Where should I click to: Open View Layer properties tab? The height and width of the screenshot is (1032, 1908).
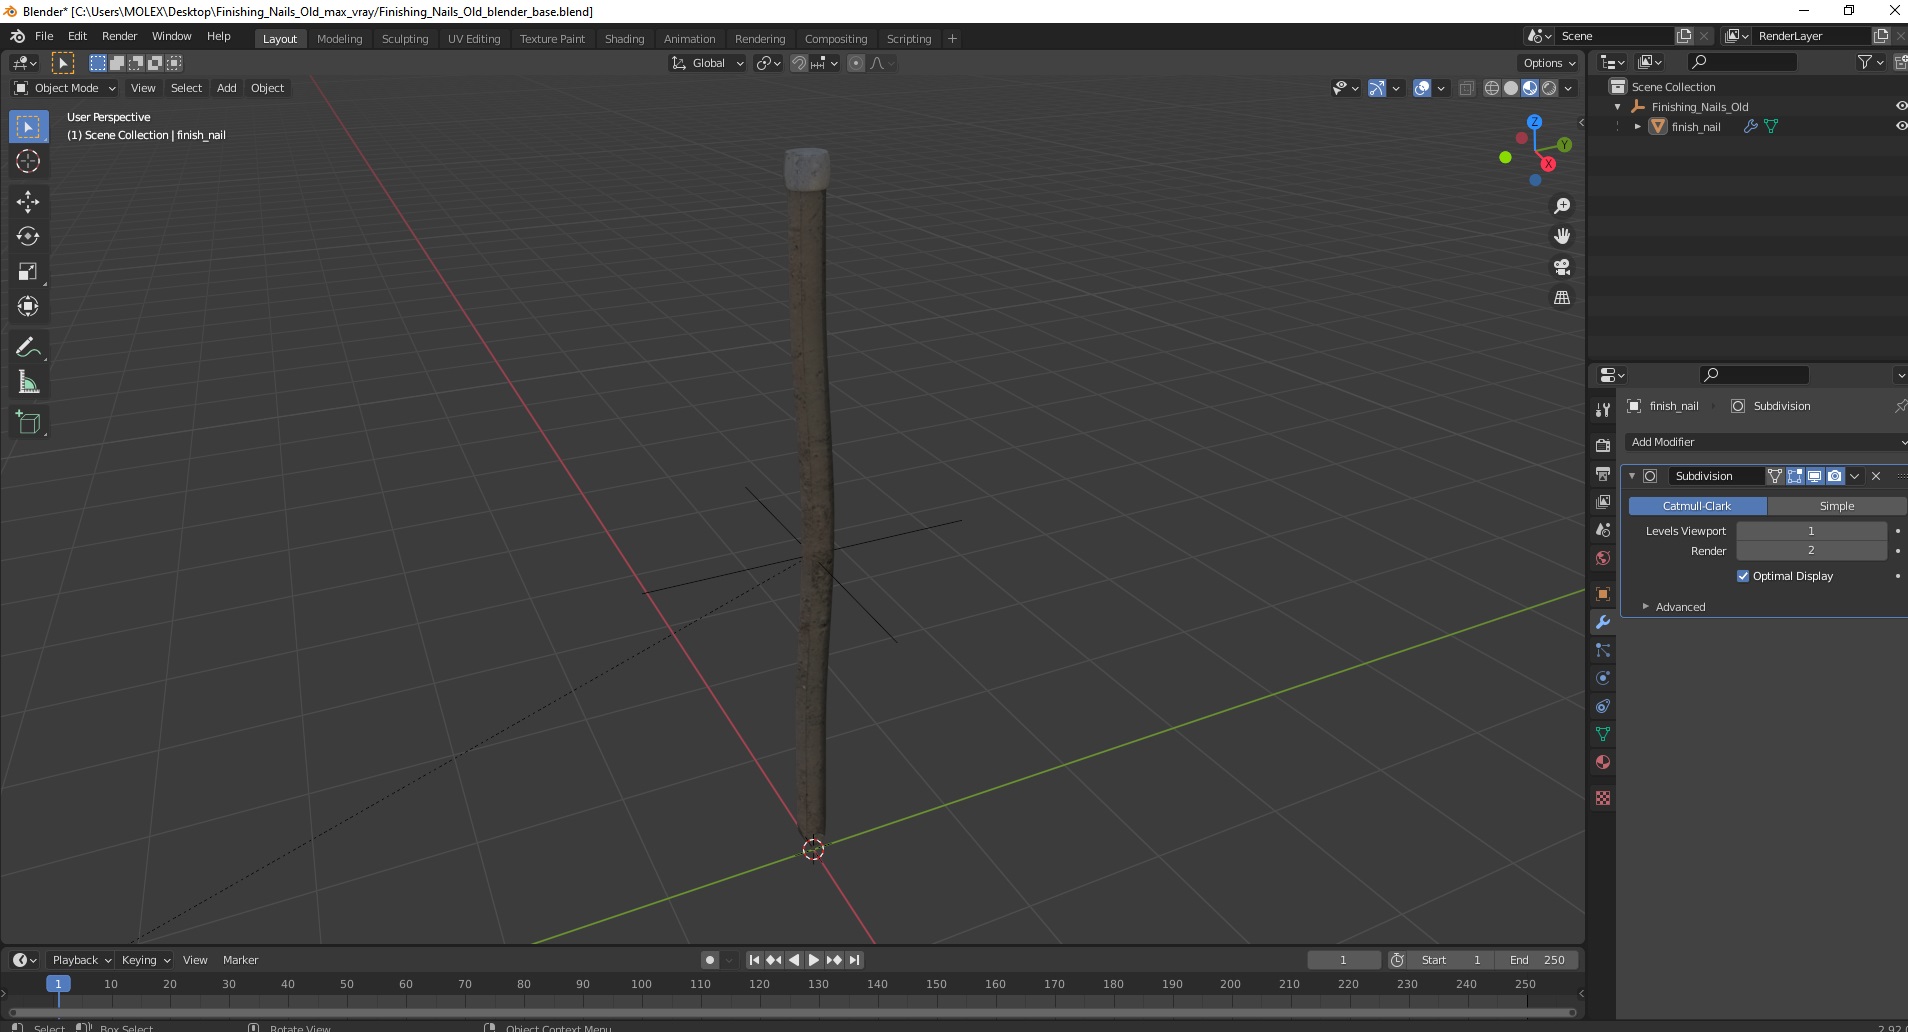1603,502
